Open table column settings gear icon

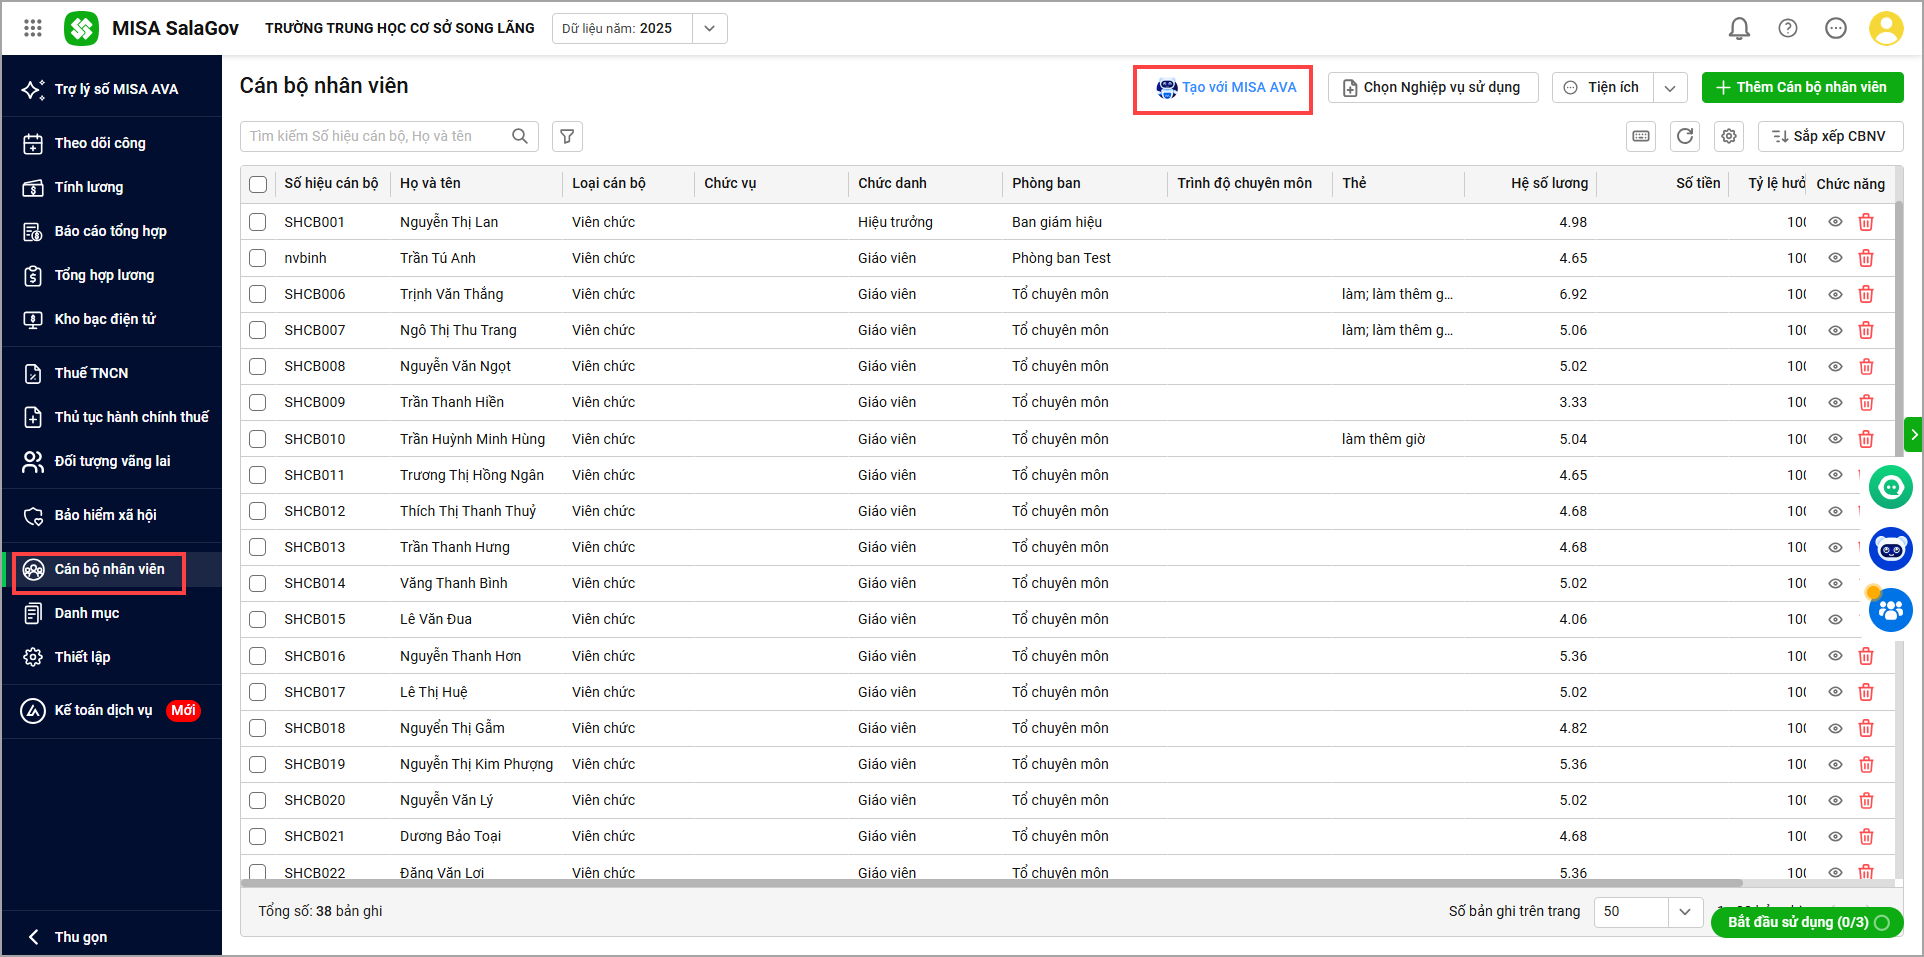coord(1729,136)
